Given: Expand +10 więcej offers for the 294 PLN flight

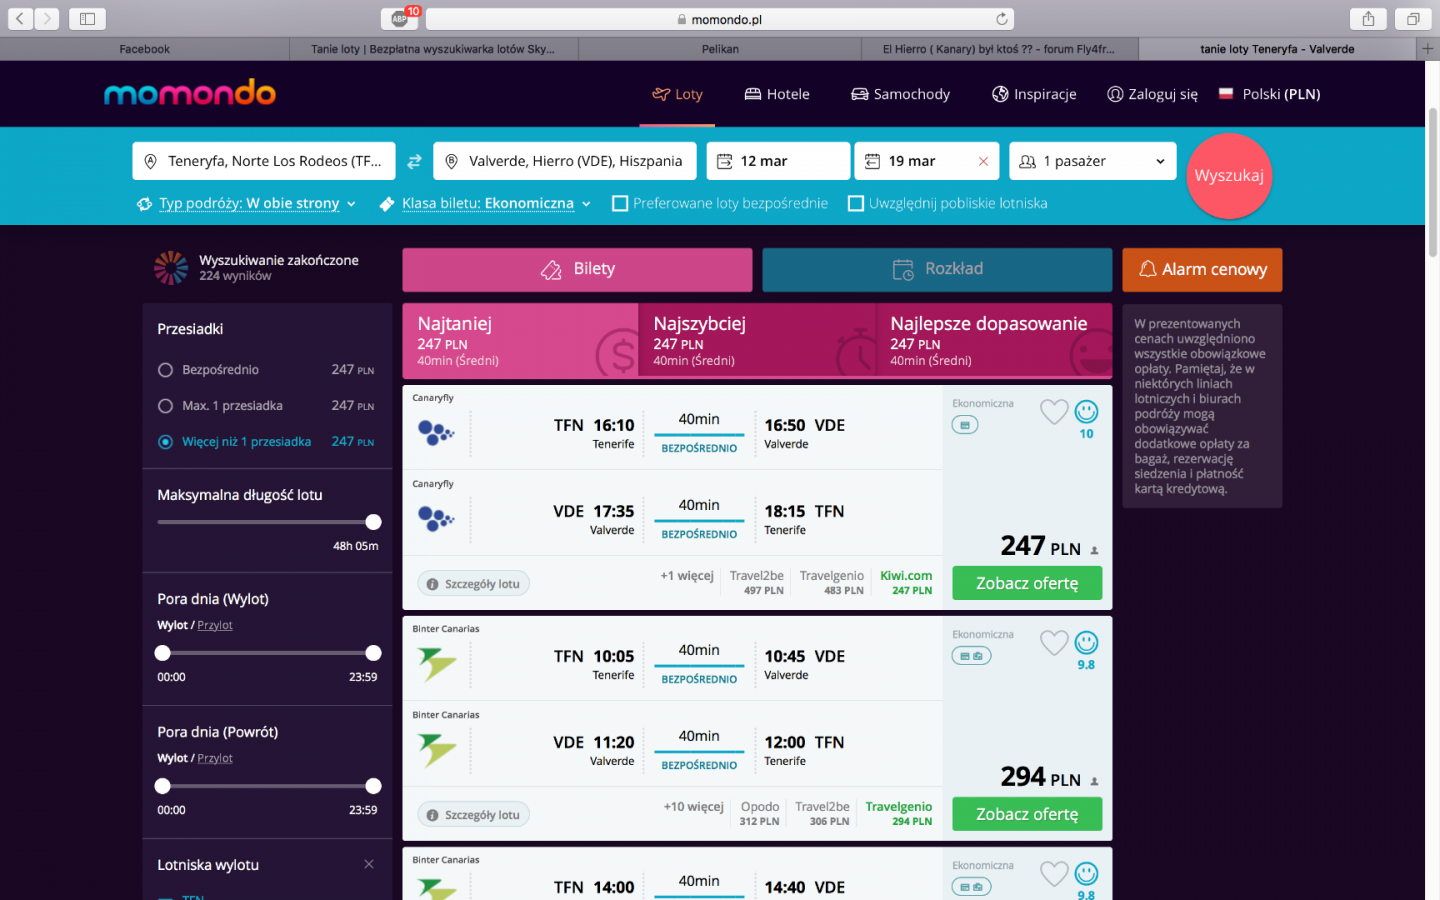Looking at the screenshot, I should pyautogui.click(x=693, y=807).
